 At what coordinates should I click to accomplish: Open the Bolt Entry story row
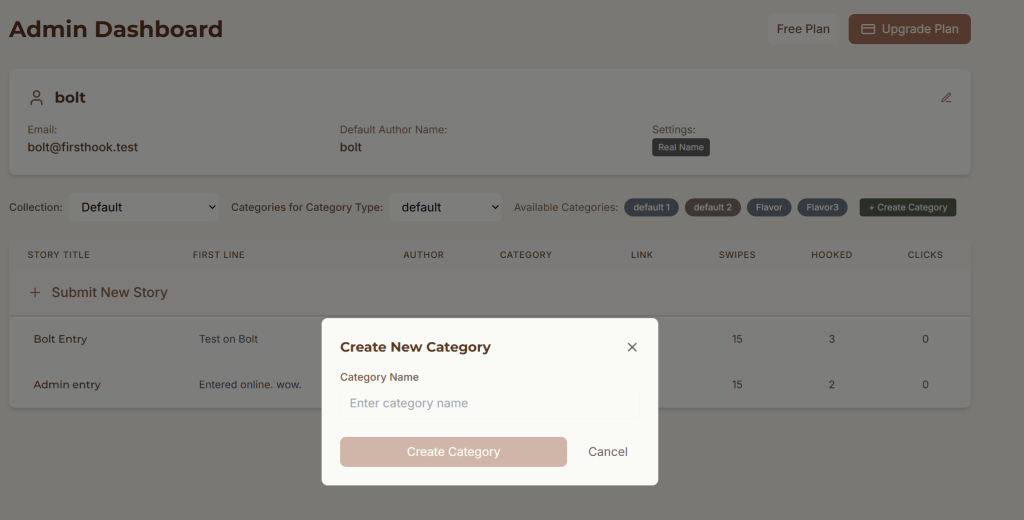60,339
